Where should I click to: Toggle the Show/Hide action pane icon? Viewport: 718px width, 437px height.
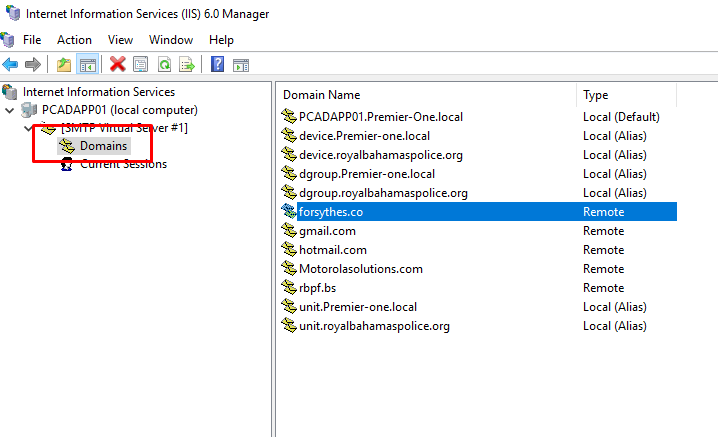[x=241, y=65]
